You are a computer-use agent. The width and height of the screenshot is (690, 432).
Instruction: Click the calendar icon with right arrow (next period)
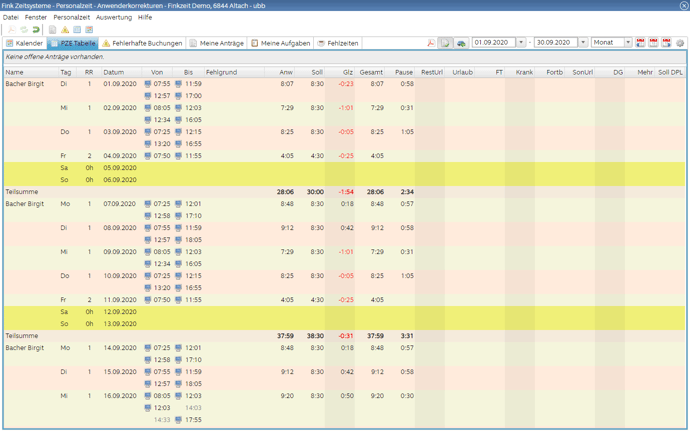[x=667, y=43]
